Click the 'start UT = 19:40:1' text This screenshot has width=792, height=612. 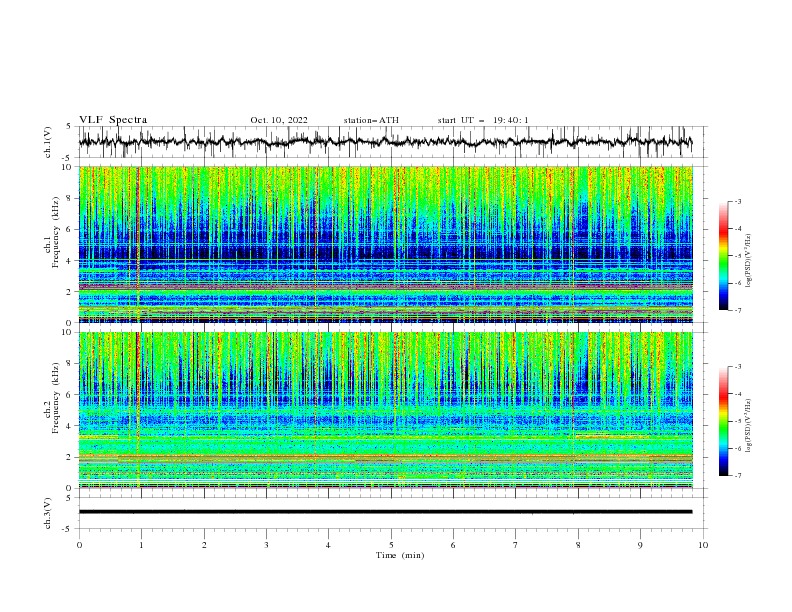483,120
